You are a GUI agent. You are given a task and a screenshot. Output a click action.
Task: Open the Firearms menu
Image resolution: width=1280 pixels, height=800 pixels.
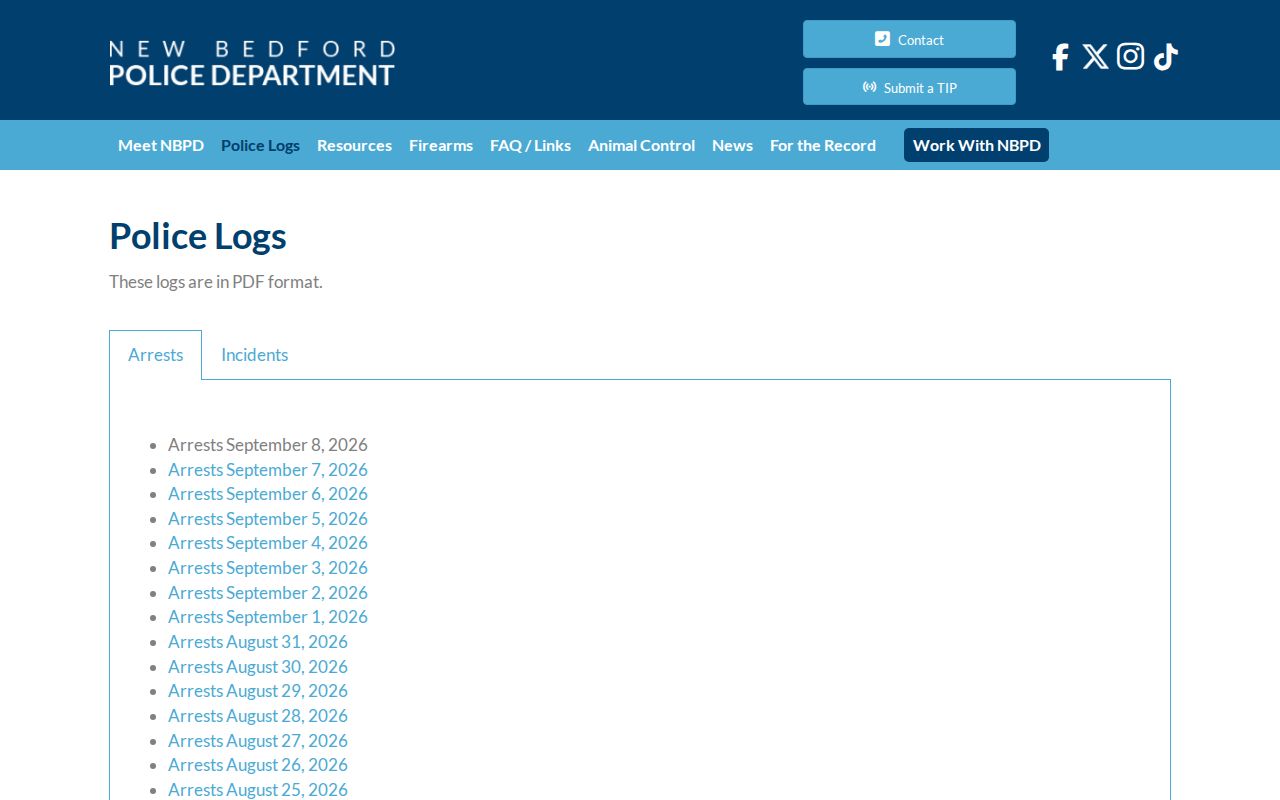point(441,145)
